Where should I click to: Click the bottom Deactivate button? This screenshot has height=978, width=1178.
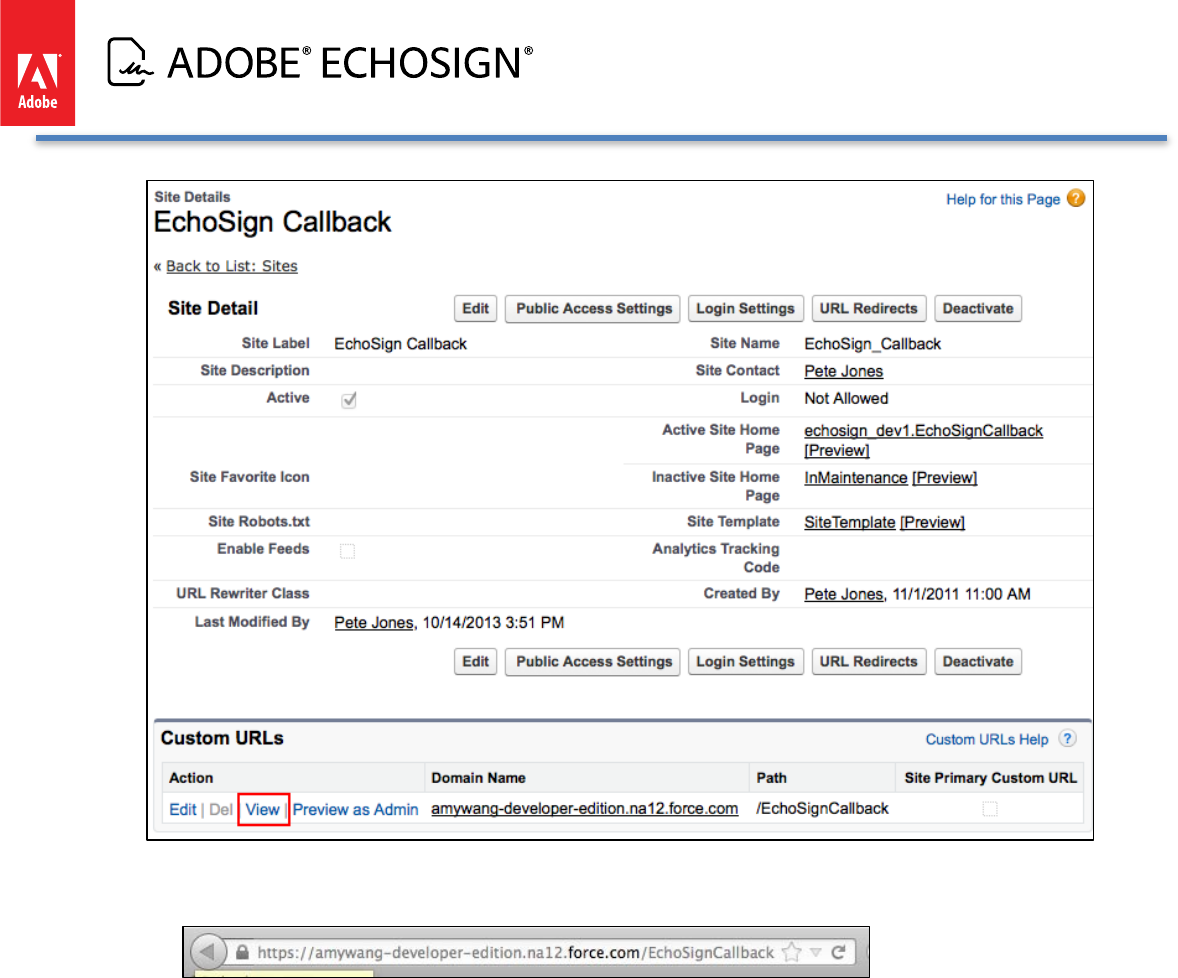click(x=978, y=662)
